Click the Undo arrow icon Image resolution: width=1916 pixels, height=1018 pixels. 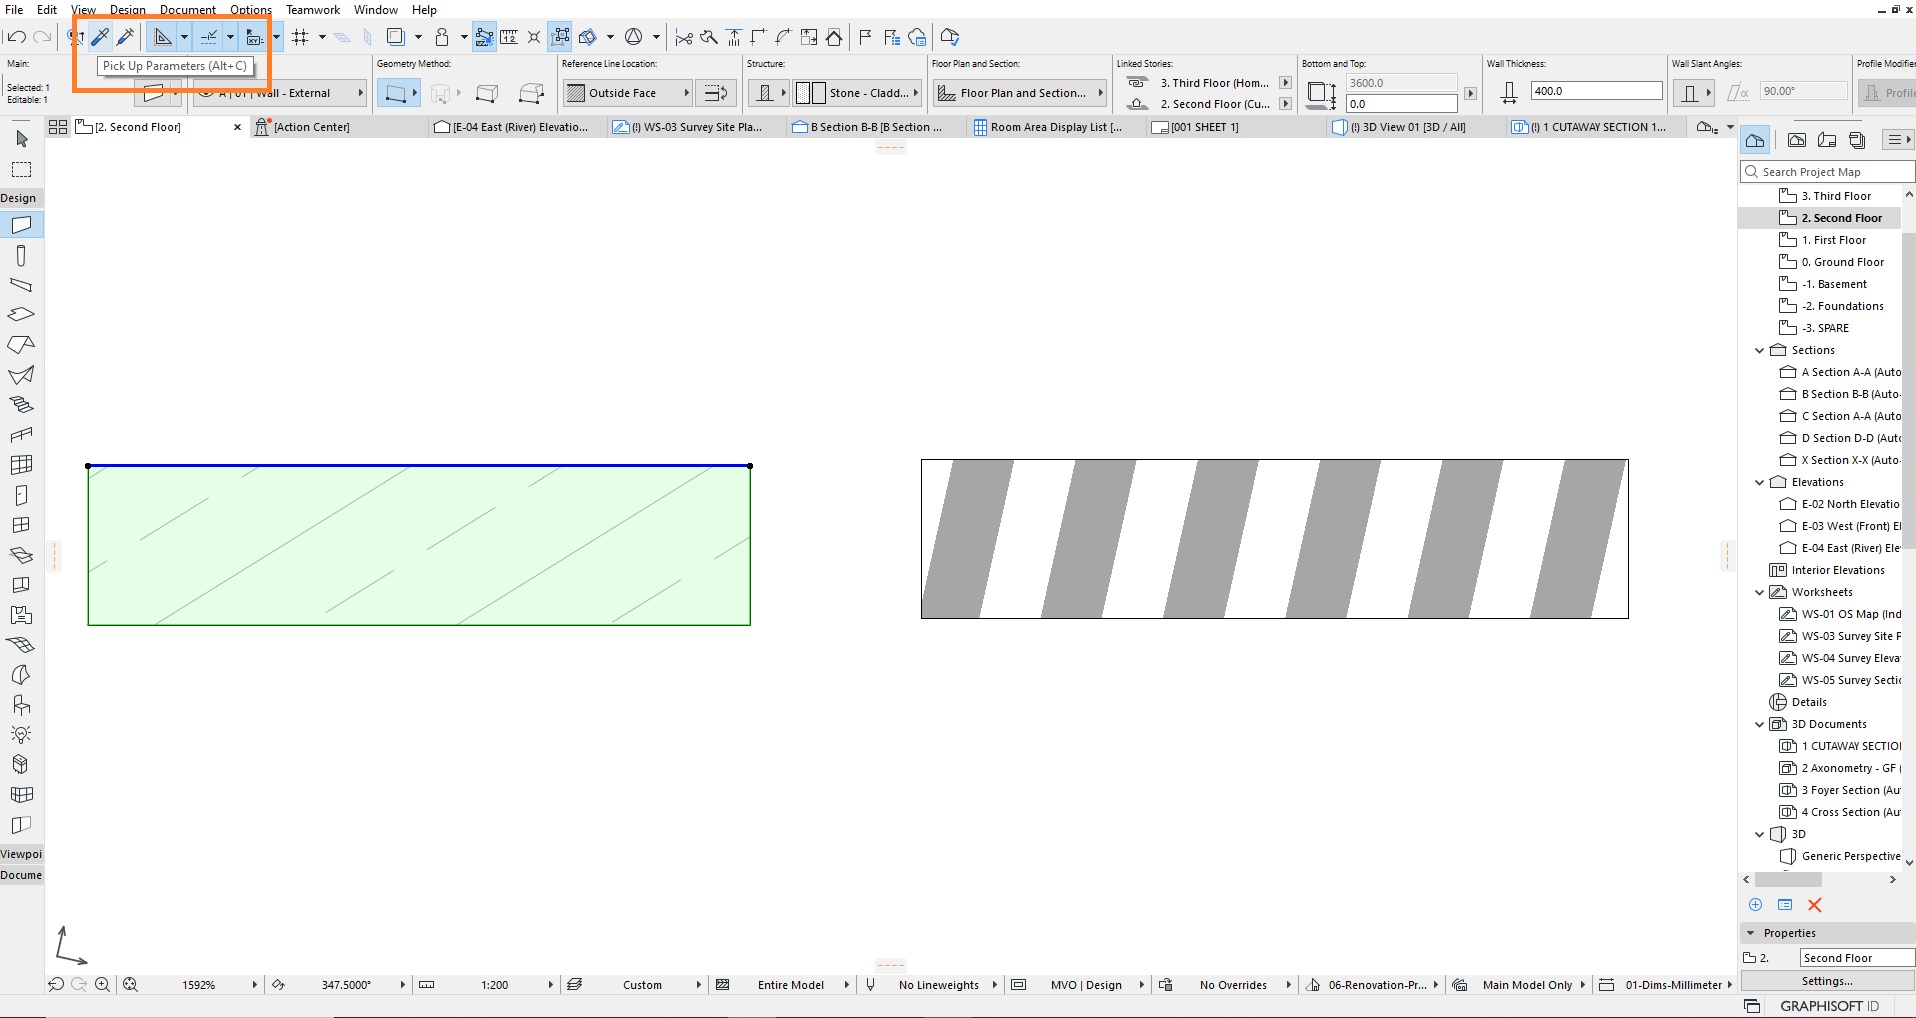[16, 36]
